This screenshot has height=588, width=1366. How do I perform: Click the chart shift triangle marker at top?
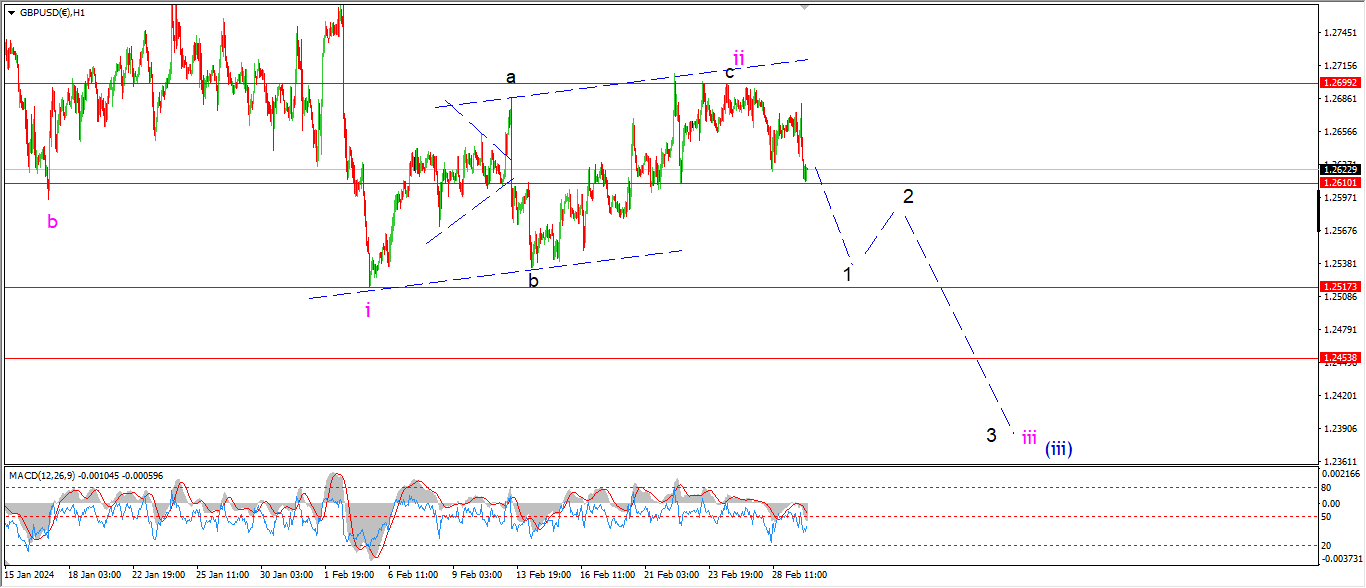[x=804, y=7]
